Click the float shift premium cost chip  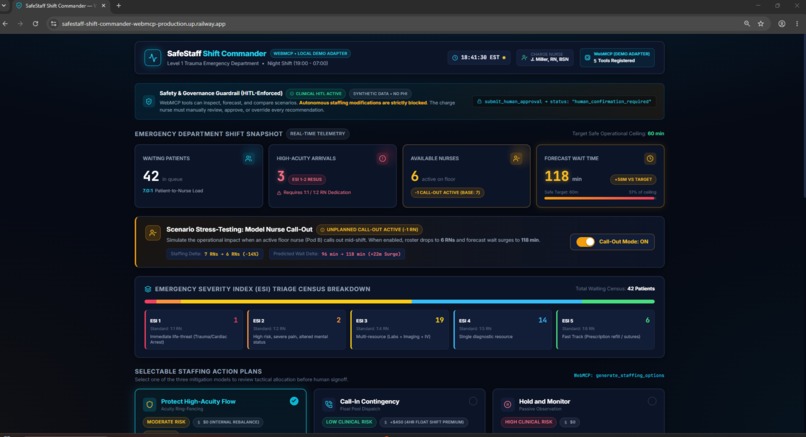424,422
